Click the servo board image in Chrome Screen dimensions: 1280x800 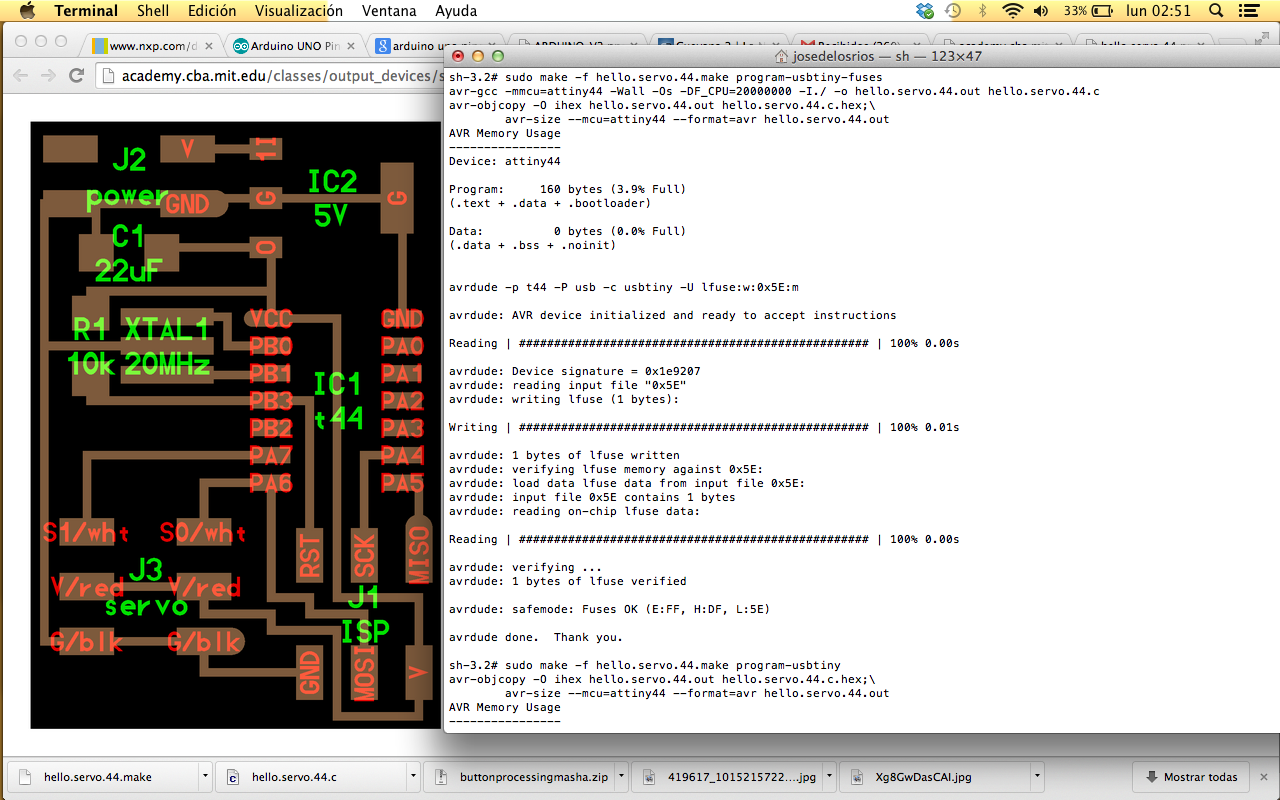(x=236, y=425)
